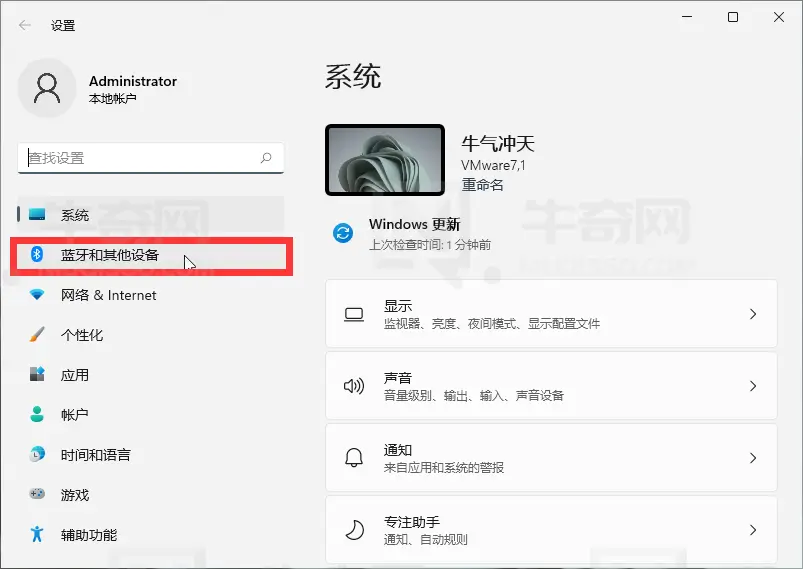Click the Windows 更新 sync icon
This screenshot has height=569, width=803.
click(343, 233)
